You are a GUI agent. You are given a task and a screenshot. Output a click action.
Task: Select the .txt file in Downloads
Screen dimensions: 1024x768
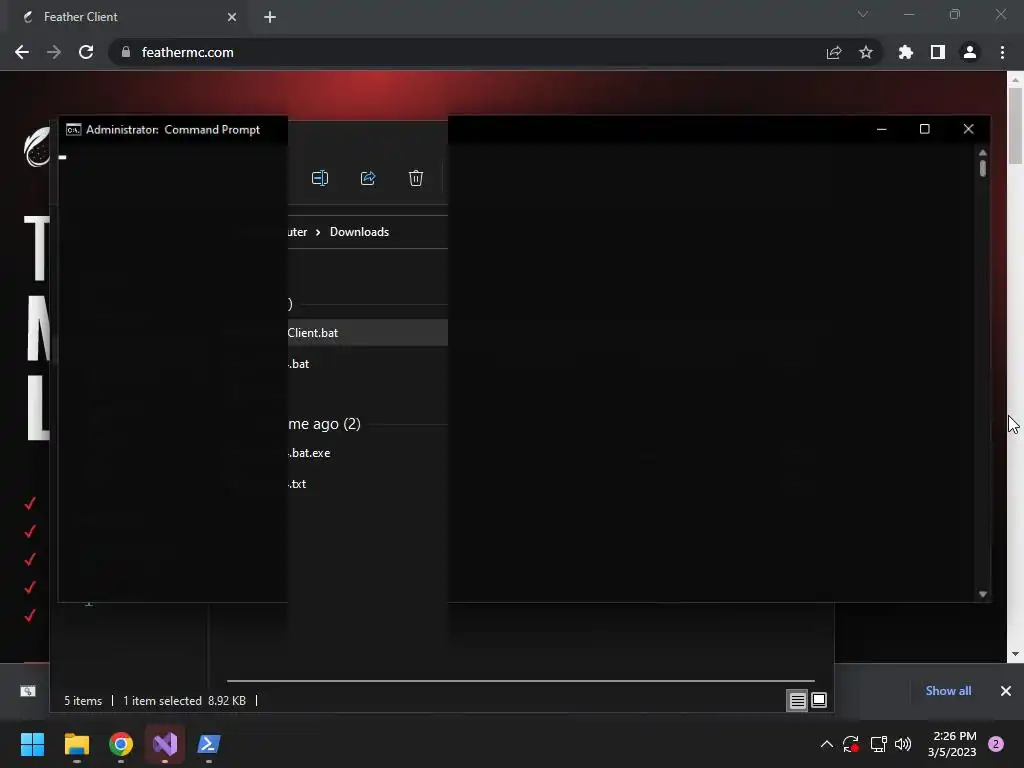click(x=297, y=484)
